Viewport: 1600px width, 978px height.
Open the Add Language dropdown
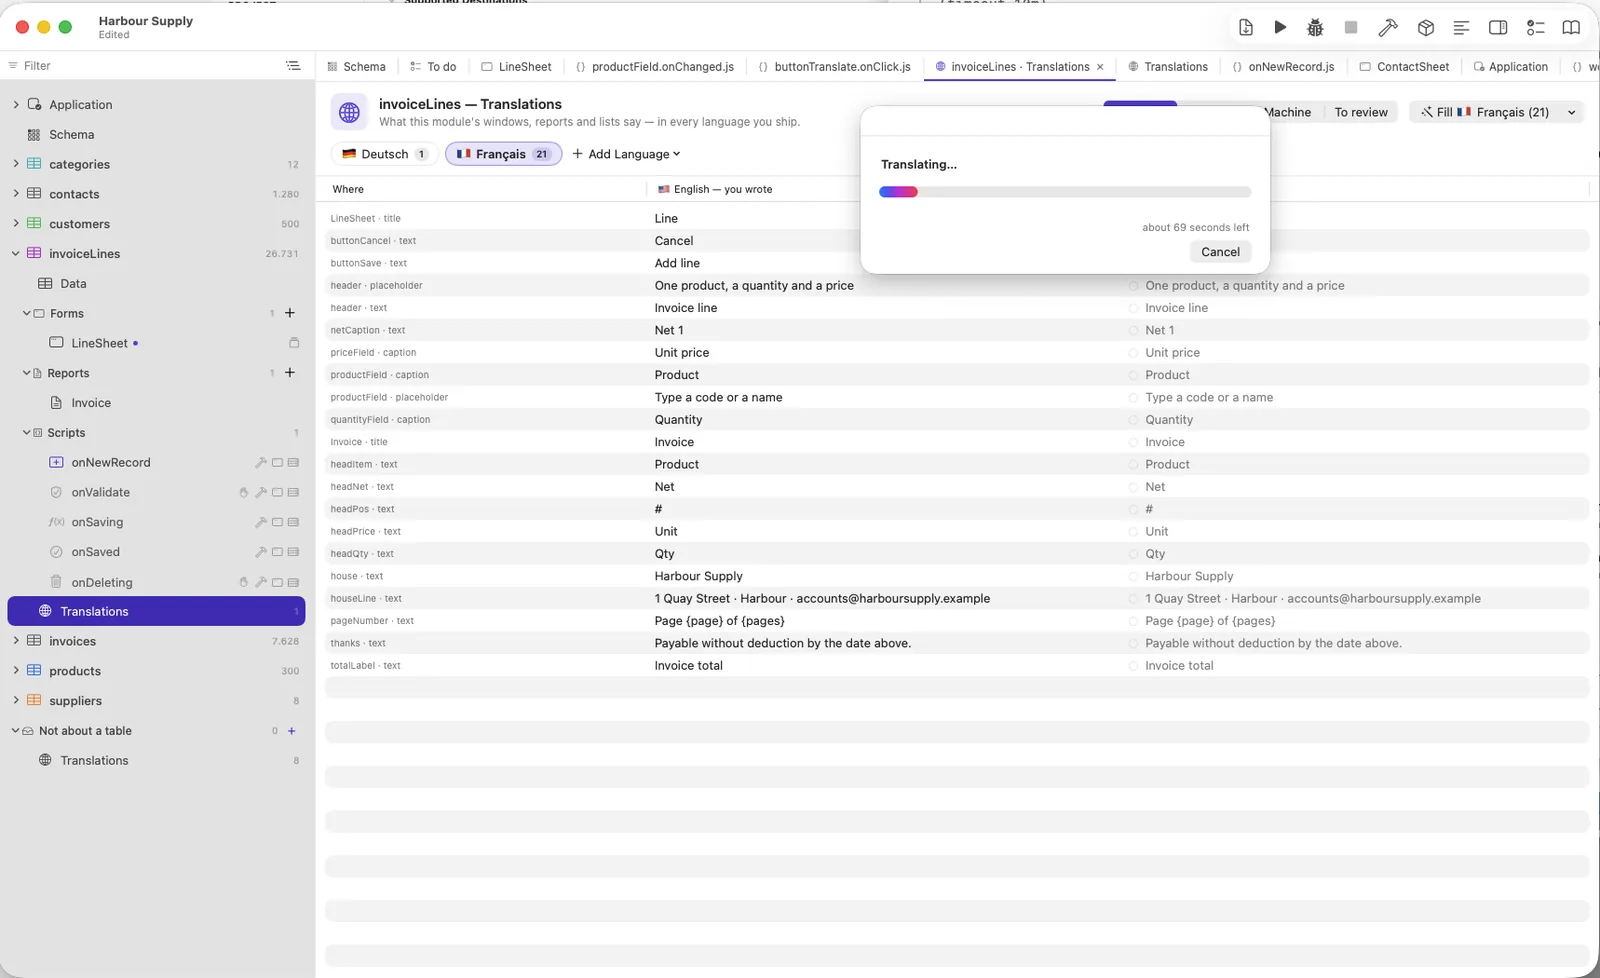tap(626, 154)
